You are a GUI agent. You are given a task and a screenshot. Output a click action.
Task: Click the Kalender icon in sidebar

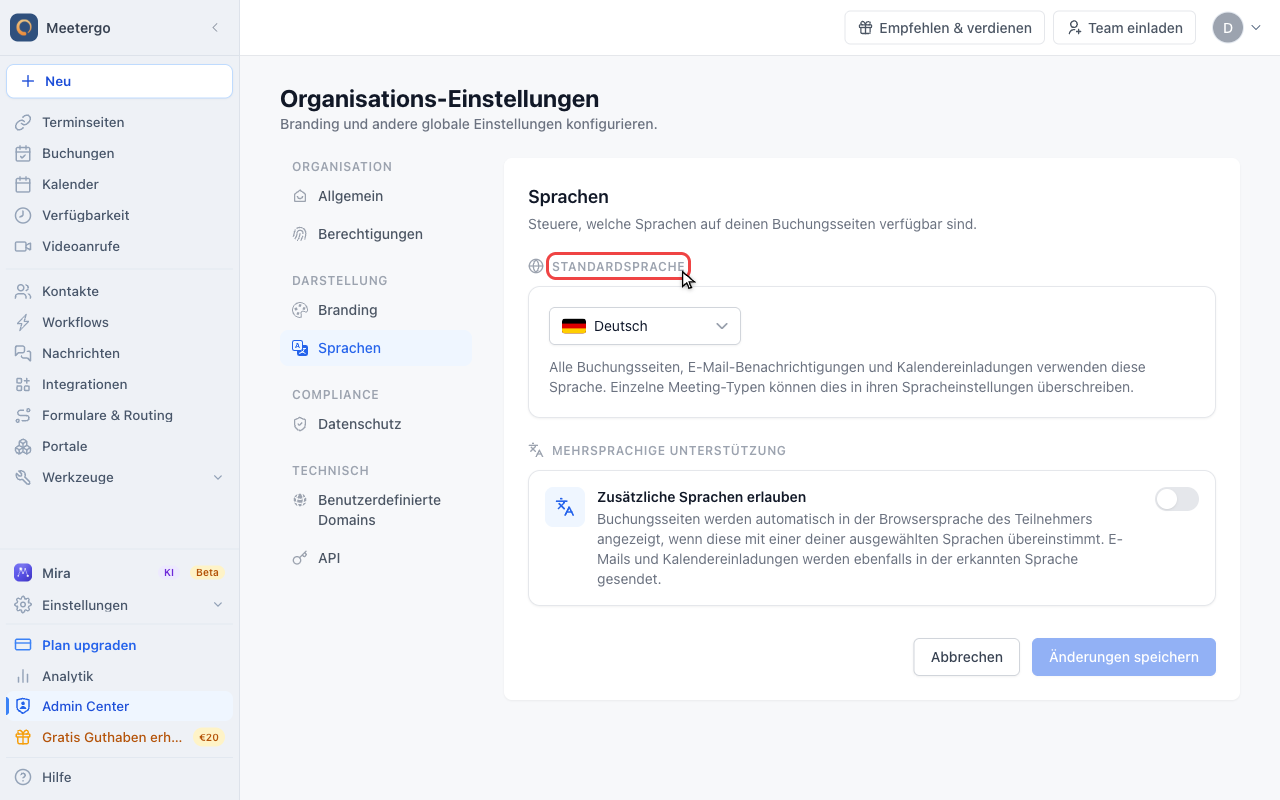23,184
